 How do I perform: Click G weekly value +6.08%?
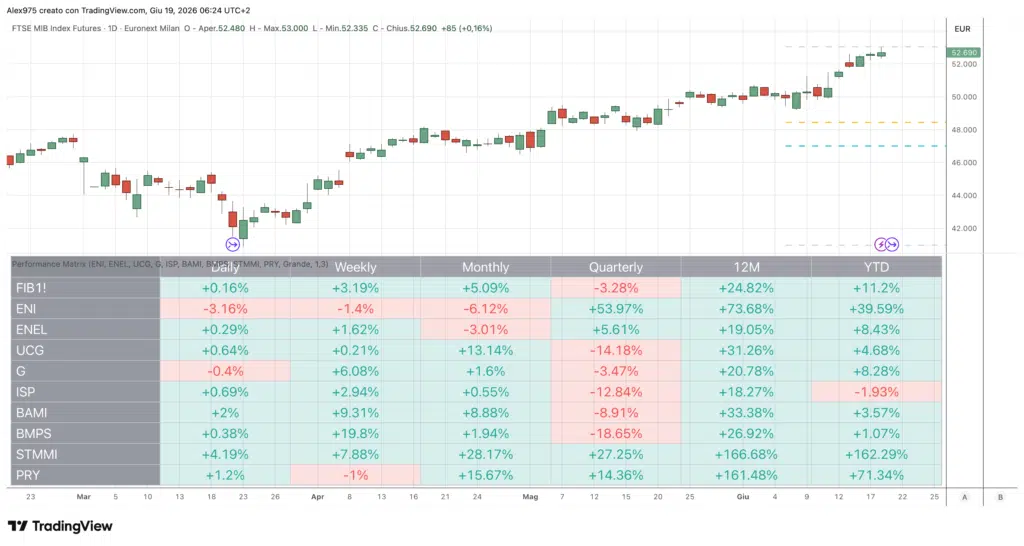(x=355, y=372)
